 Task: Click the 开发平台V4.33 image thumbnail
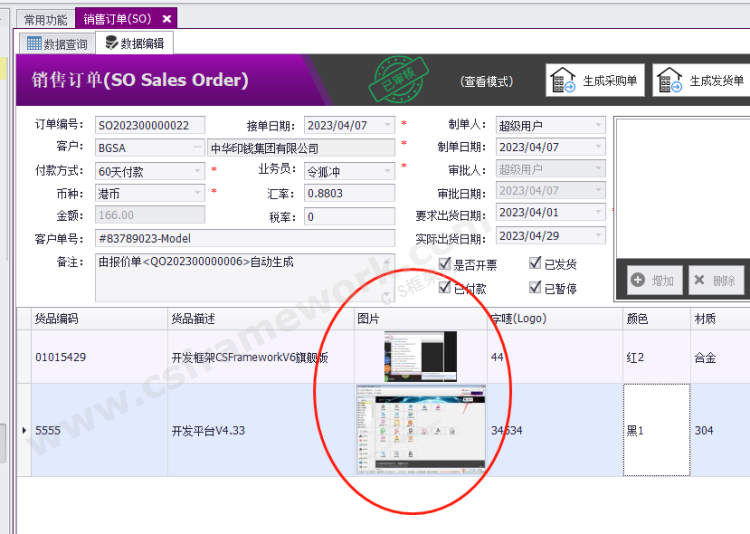[x=421, y=428]
